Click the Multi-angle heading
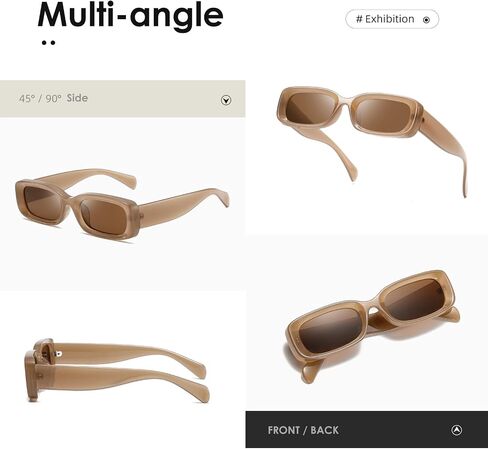Screen dimensions: 488x449 pyautogui.click(x=130, y=15)
